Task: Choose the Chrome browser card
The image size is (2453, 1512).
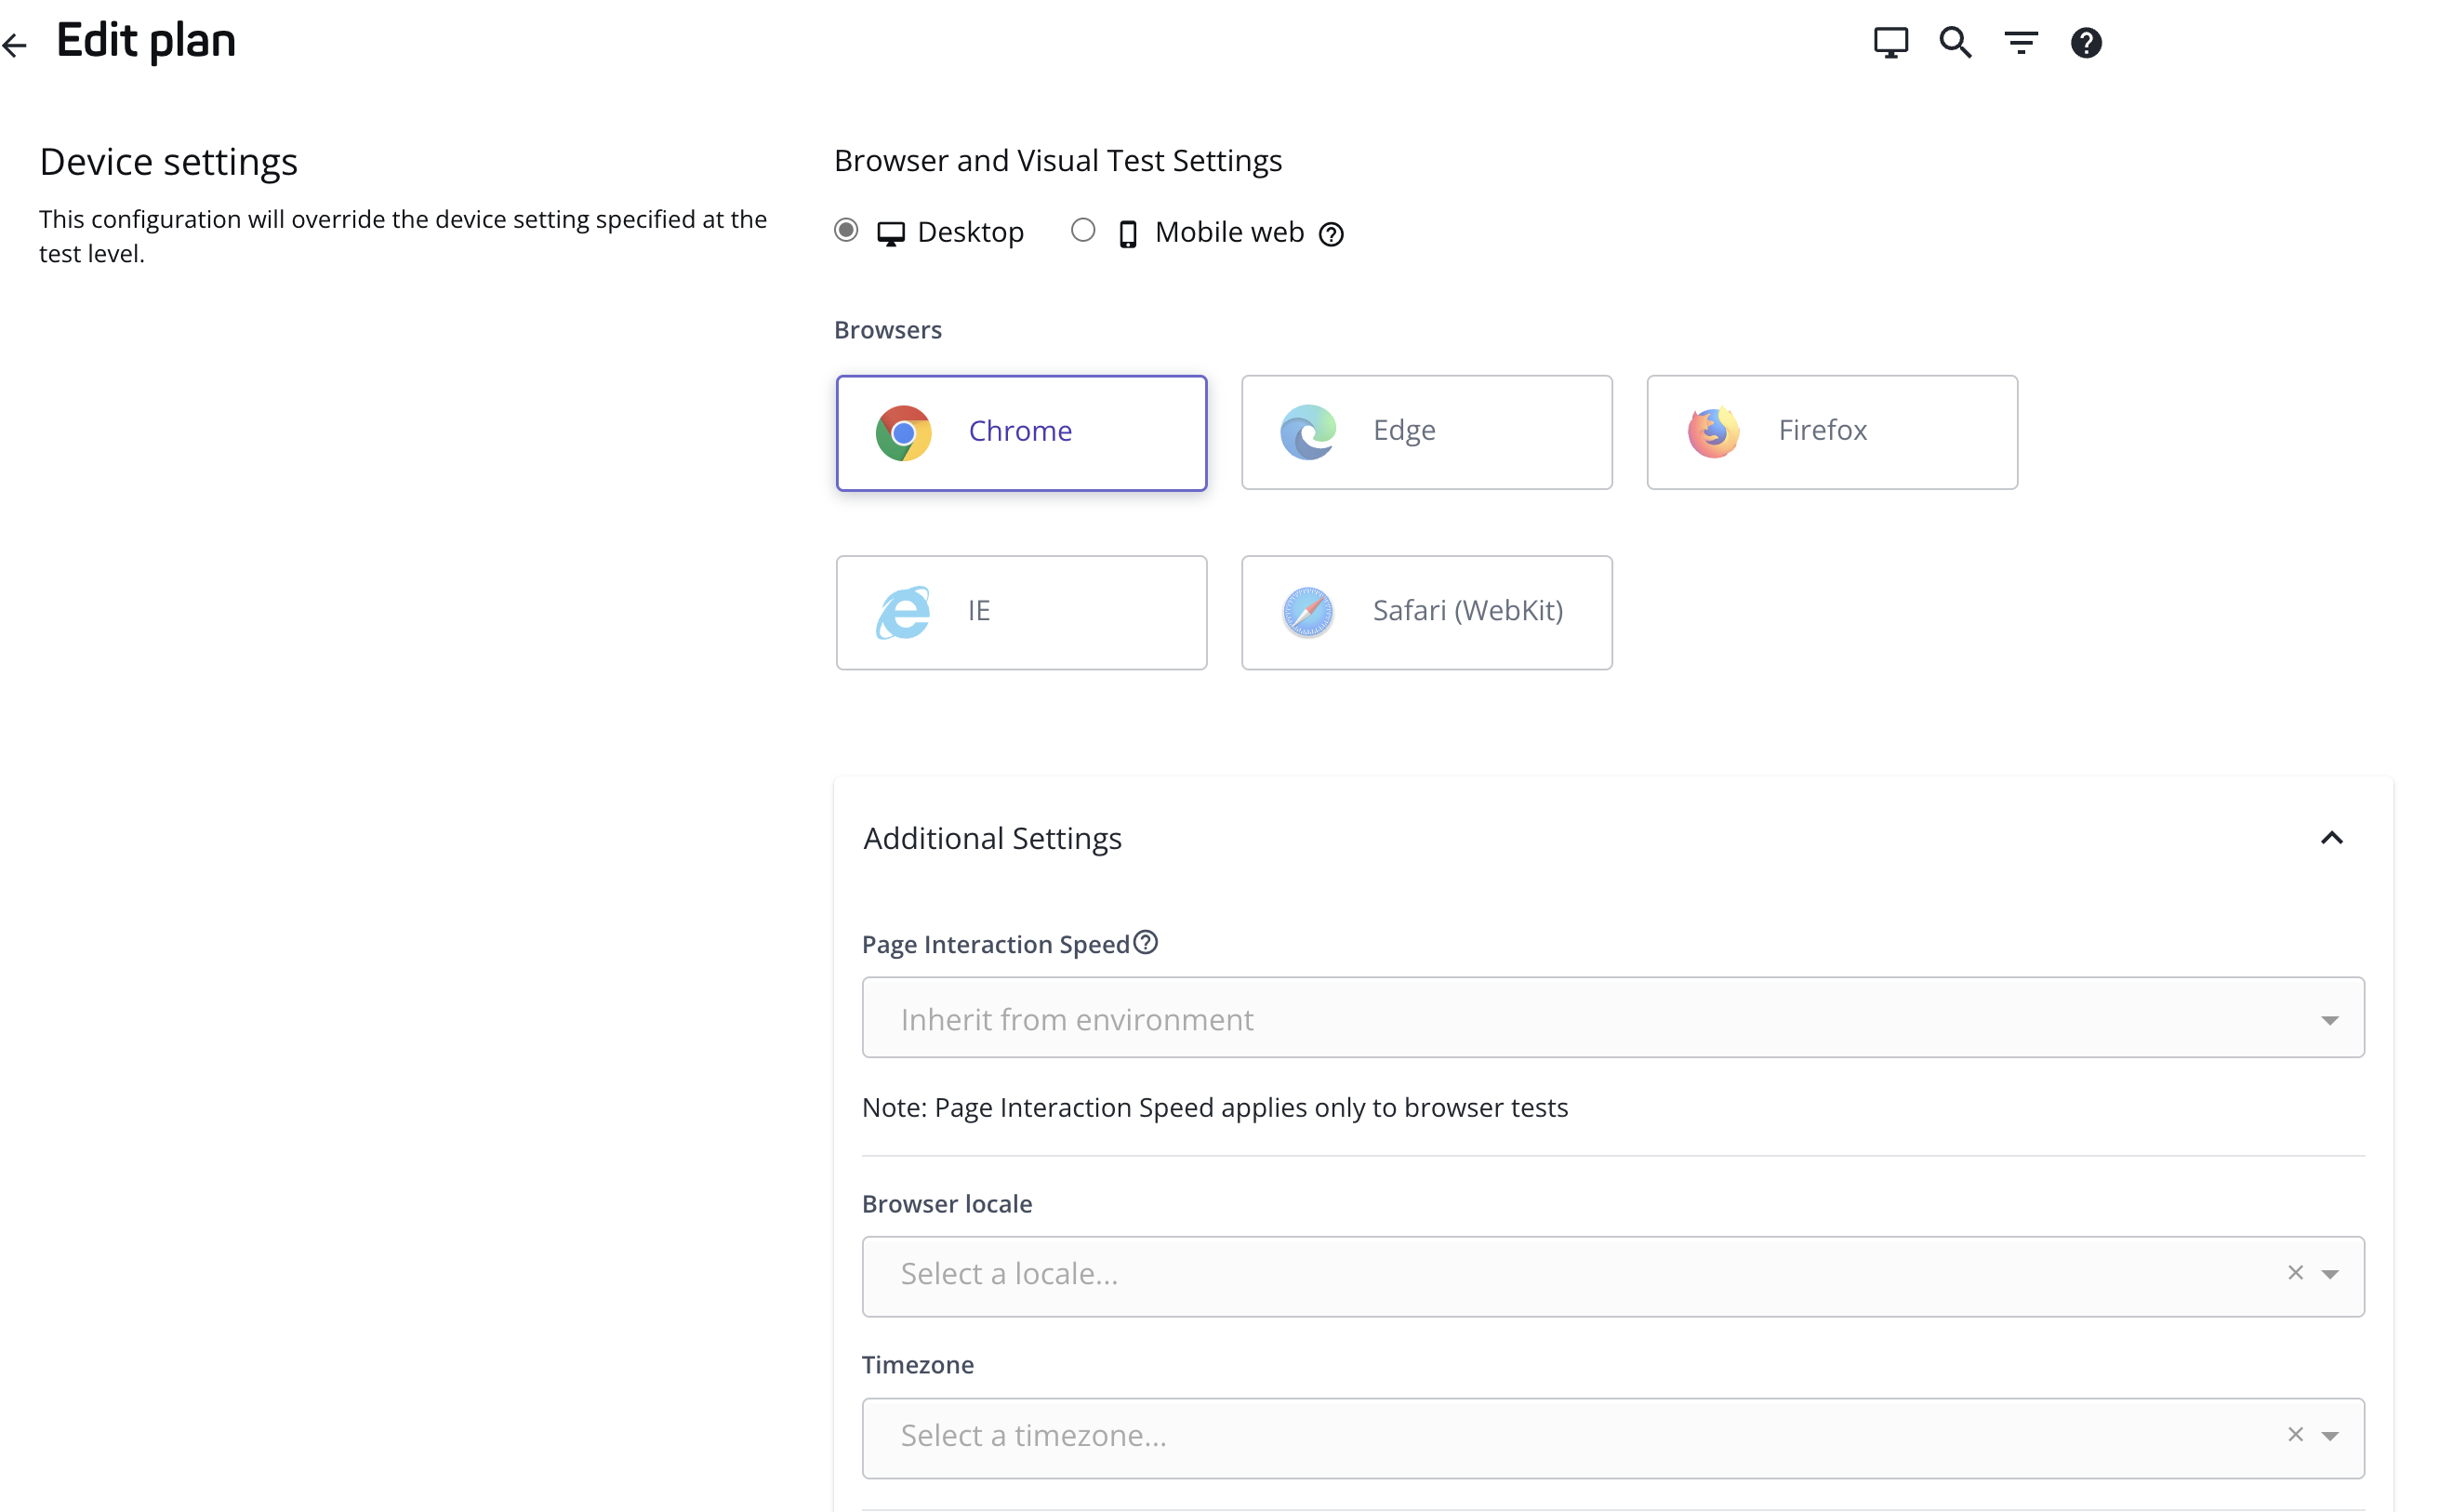Action: tap(1021, 433)
